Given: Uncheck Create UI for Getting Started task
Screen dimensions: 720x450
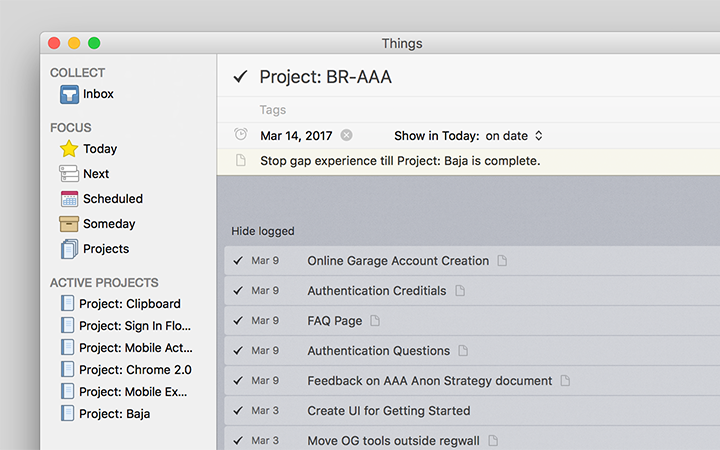Looking at the screenshot, I should click(238, 411).
